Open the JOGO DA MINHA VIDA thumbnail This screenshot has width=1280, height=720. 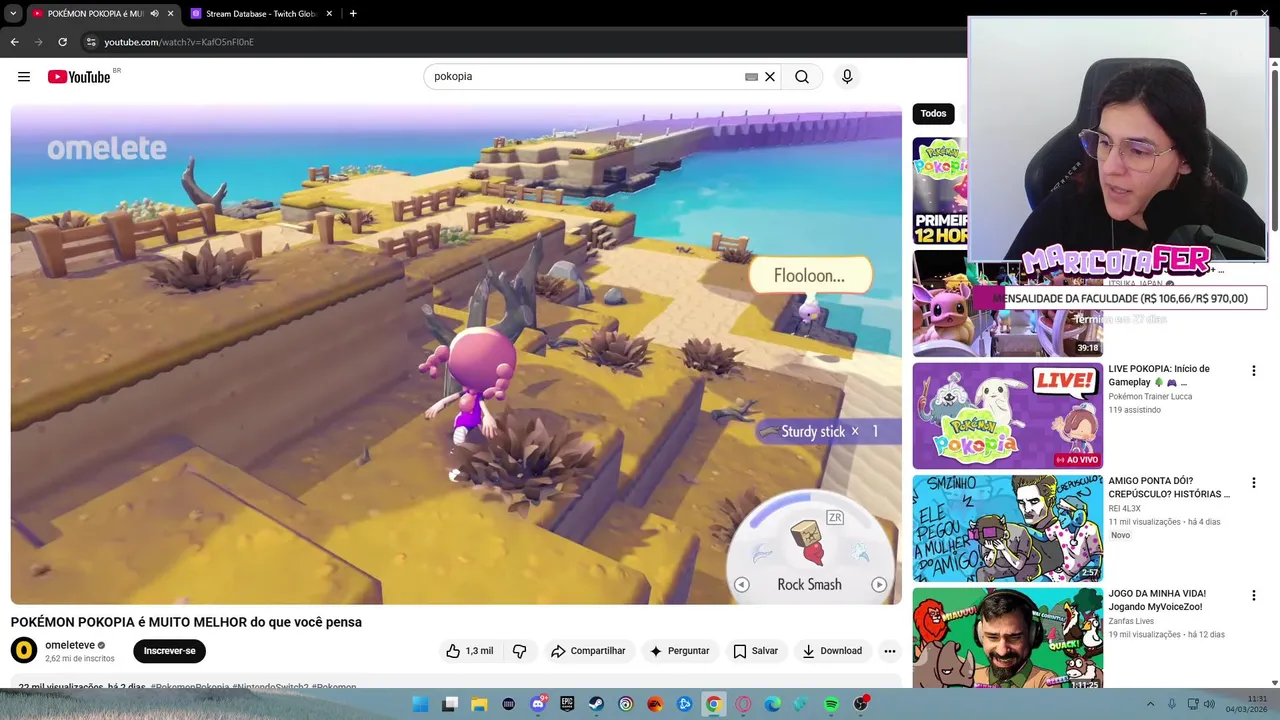click(1007, 638)
